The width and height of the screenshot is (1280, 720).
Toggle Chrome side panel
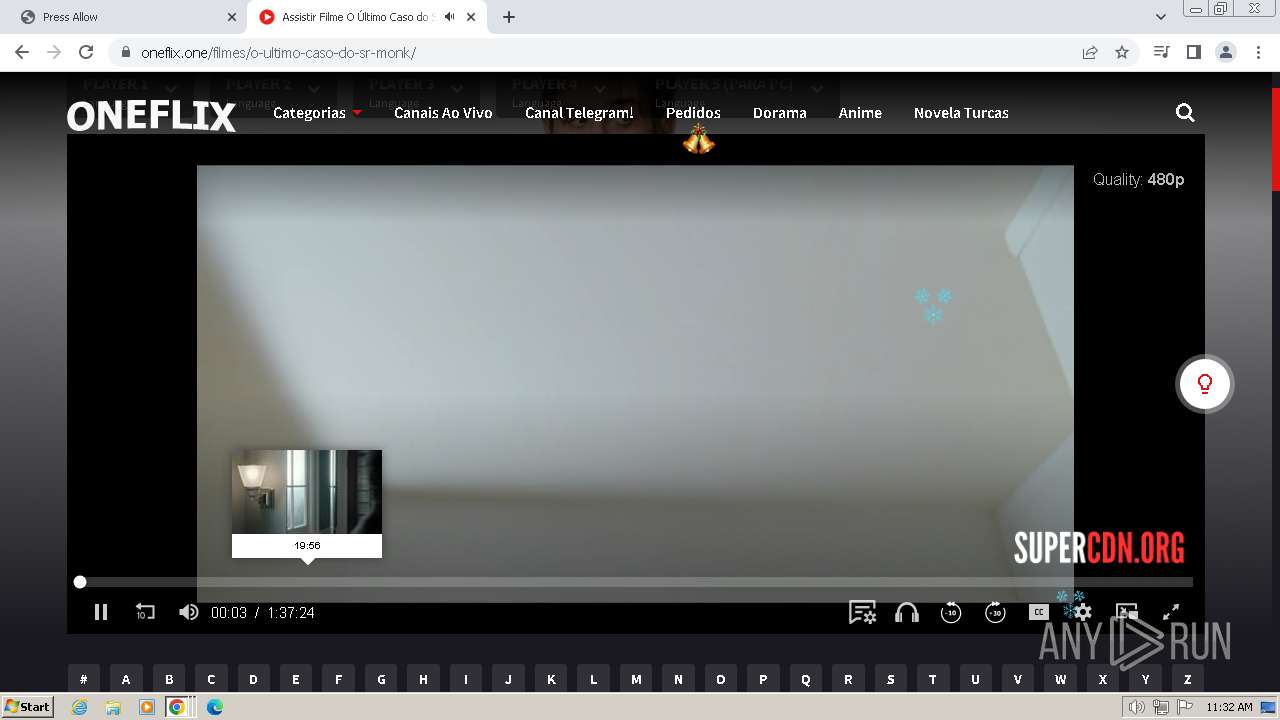tap(1193, 52)
